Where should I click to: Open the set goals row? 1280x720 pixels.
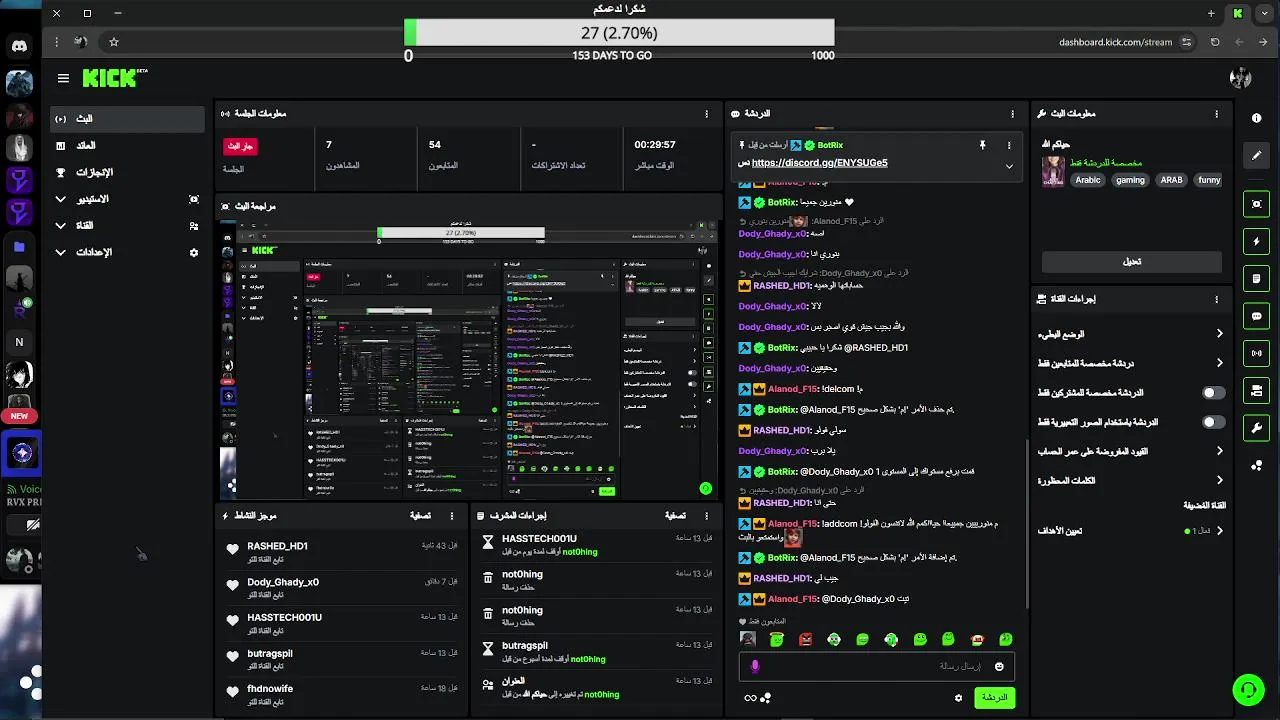1131,531
